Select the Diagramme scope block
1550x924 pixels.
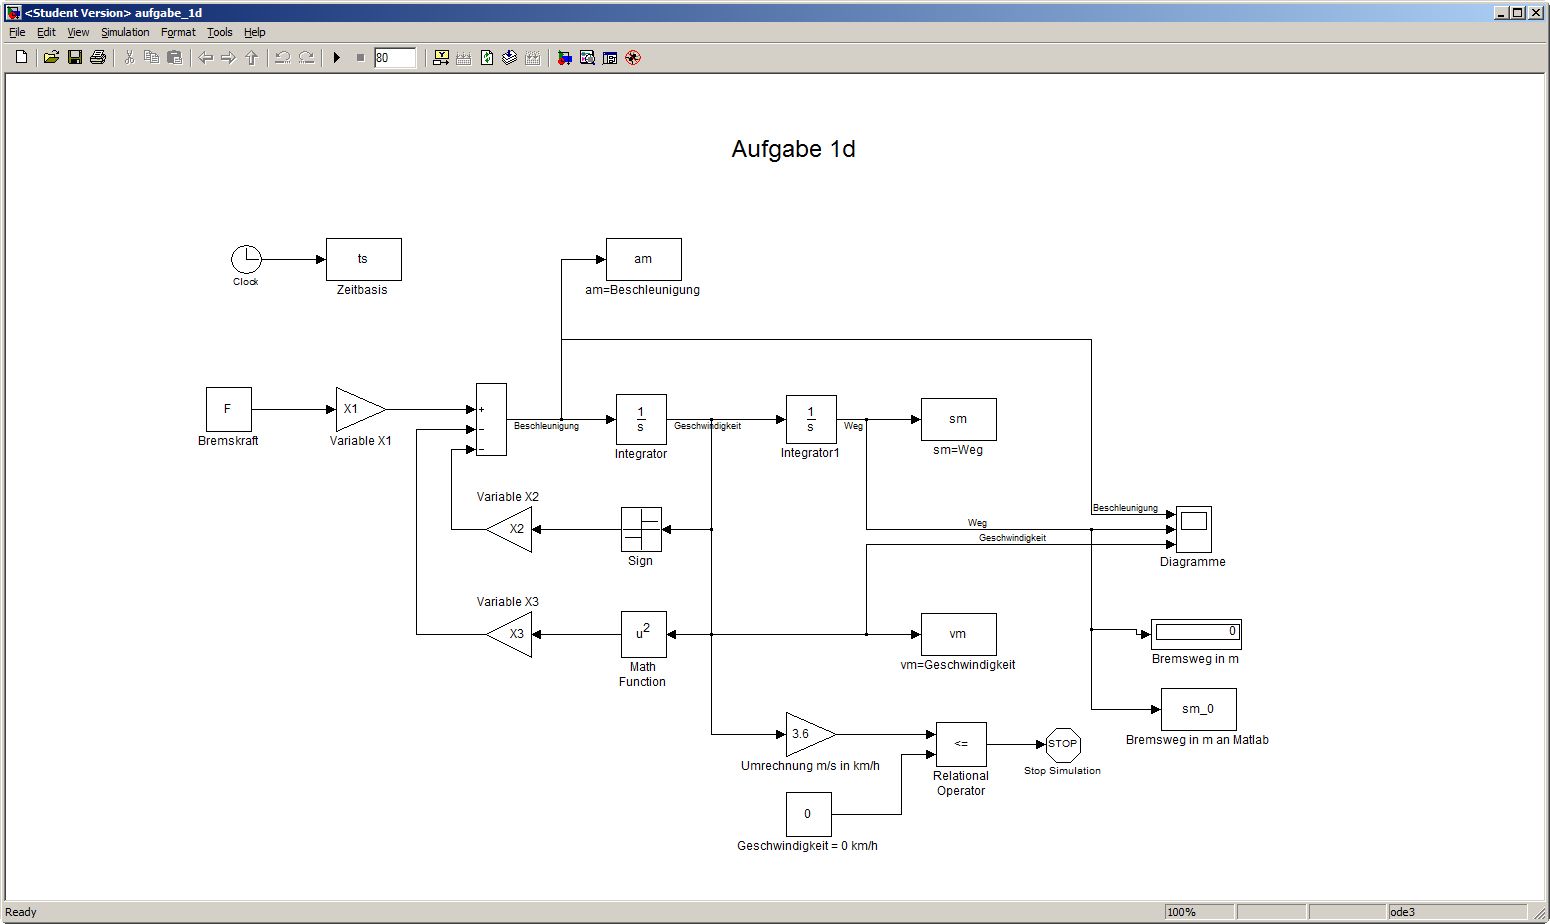(1193, 529)
